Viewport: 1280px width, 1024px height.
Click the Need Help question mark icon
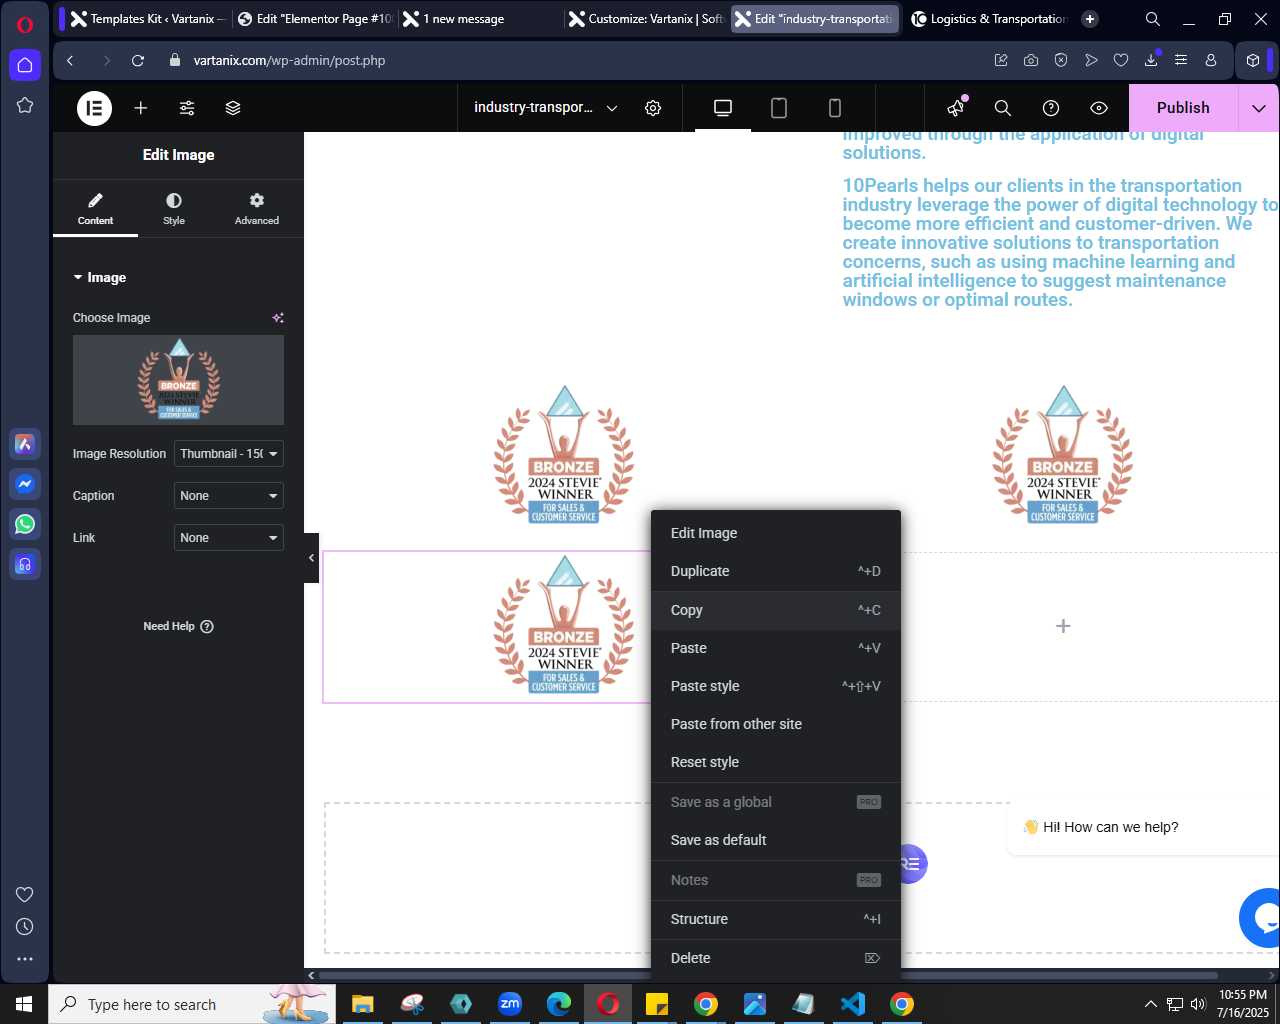(x=207, y=627)
